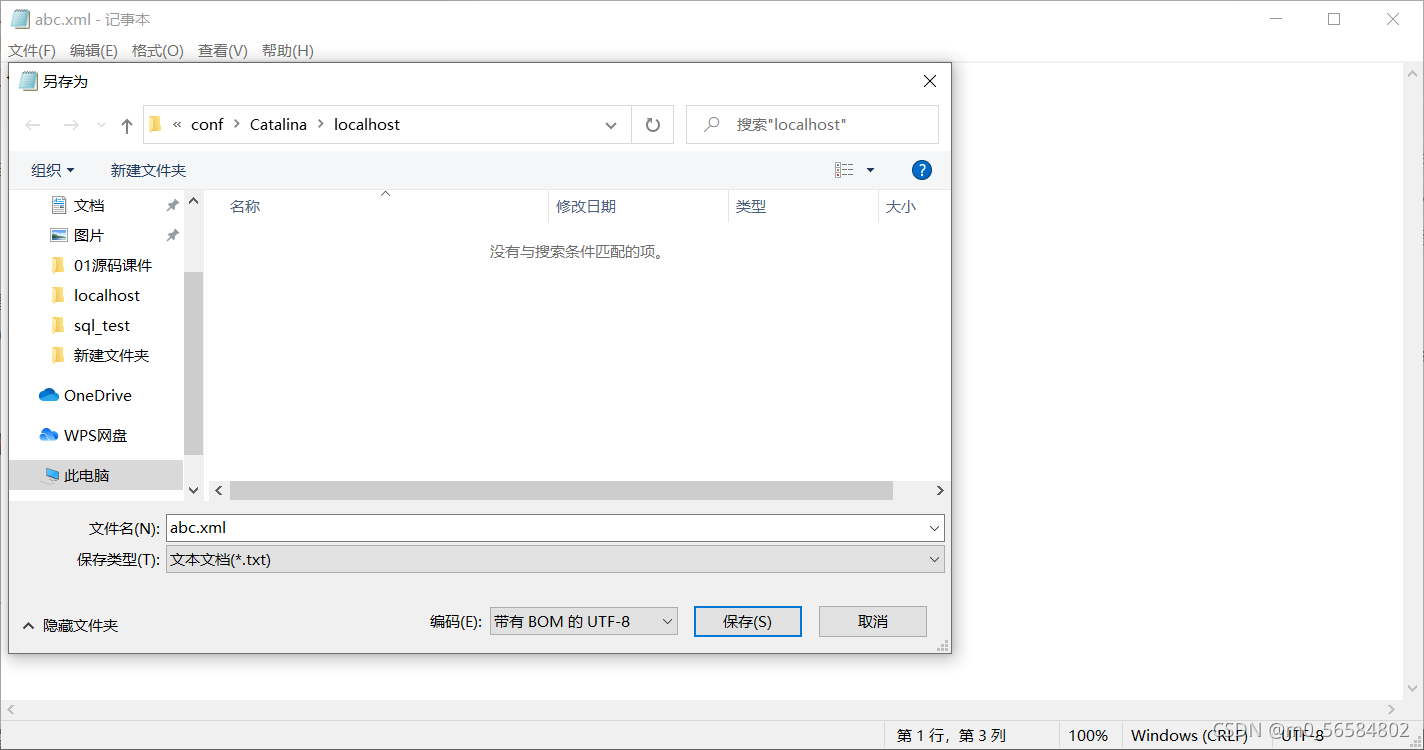Open the 01源码课件 folder in sidebar

coord(113,265)
